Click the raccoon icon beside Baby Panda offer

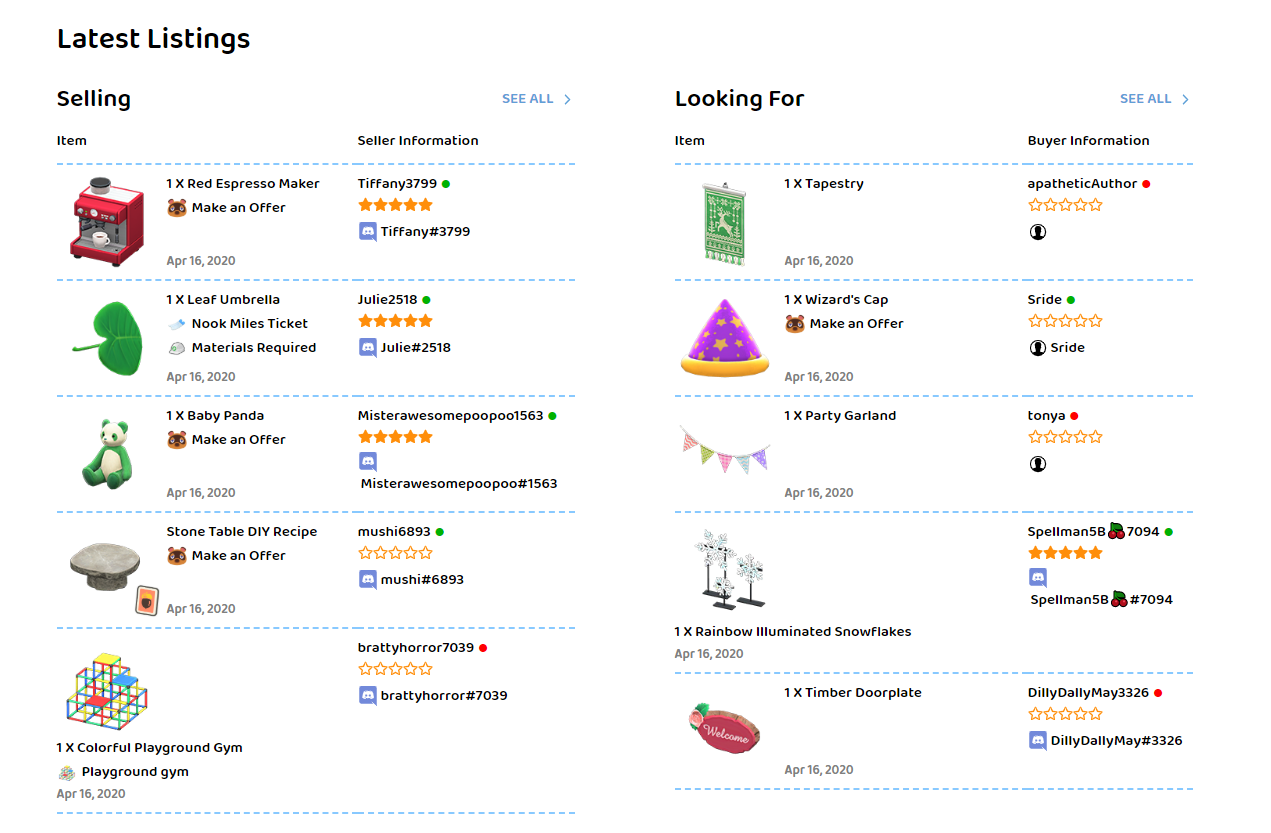[x=177, y=440]
